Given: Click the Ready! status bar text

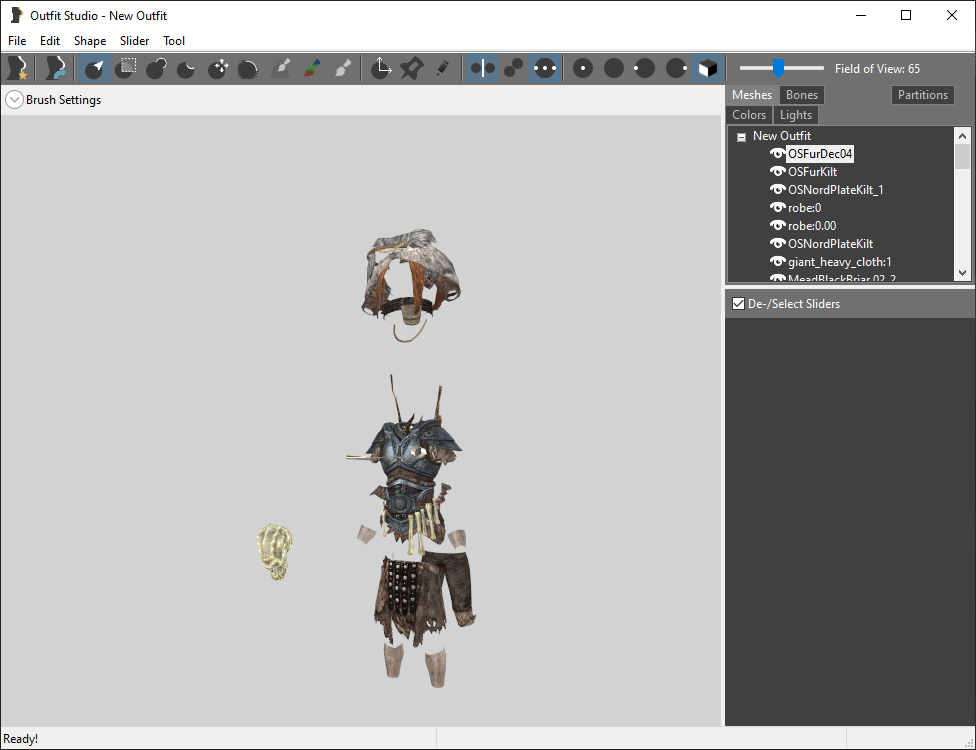Looking at the screenshot, I should (x=21, y=739).
